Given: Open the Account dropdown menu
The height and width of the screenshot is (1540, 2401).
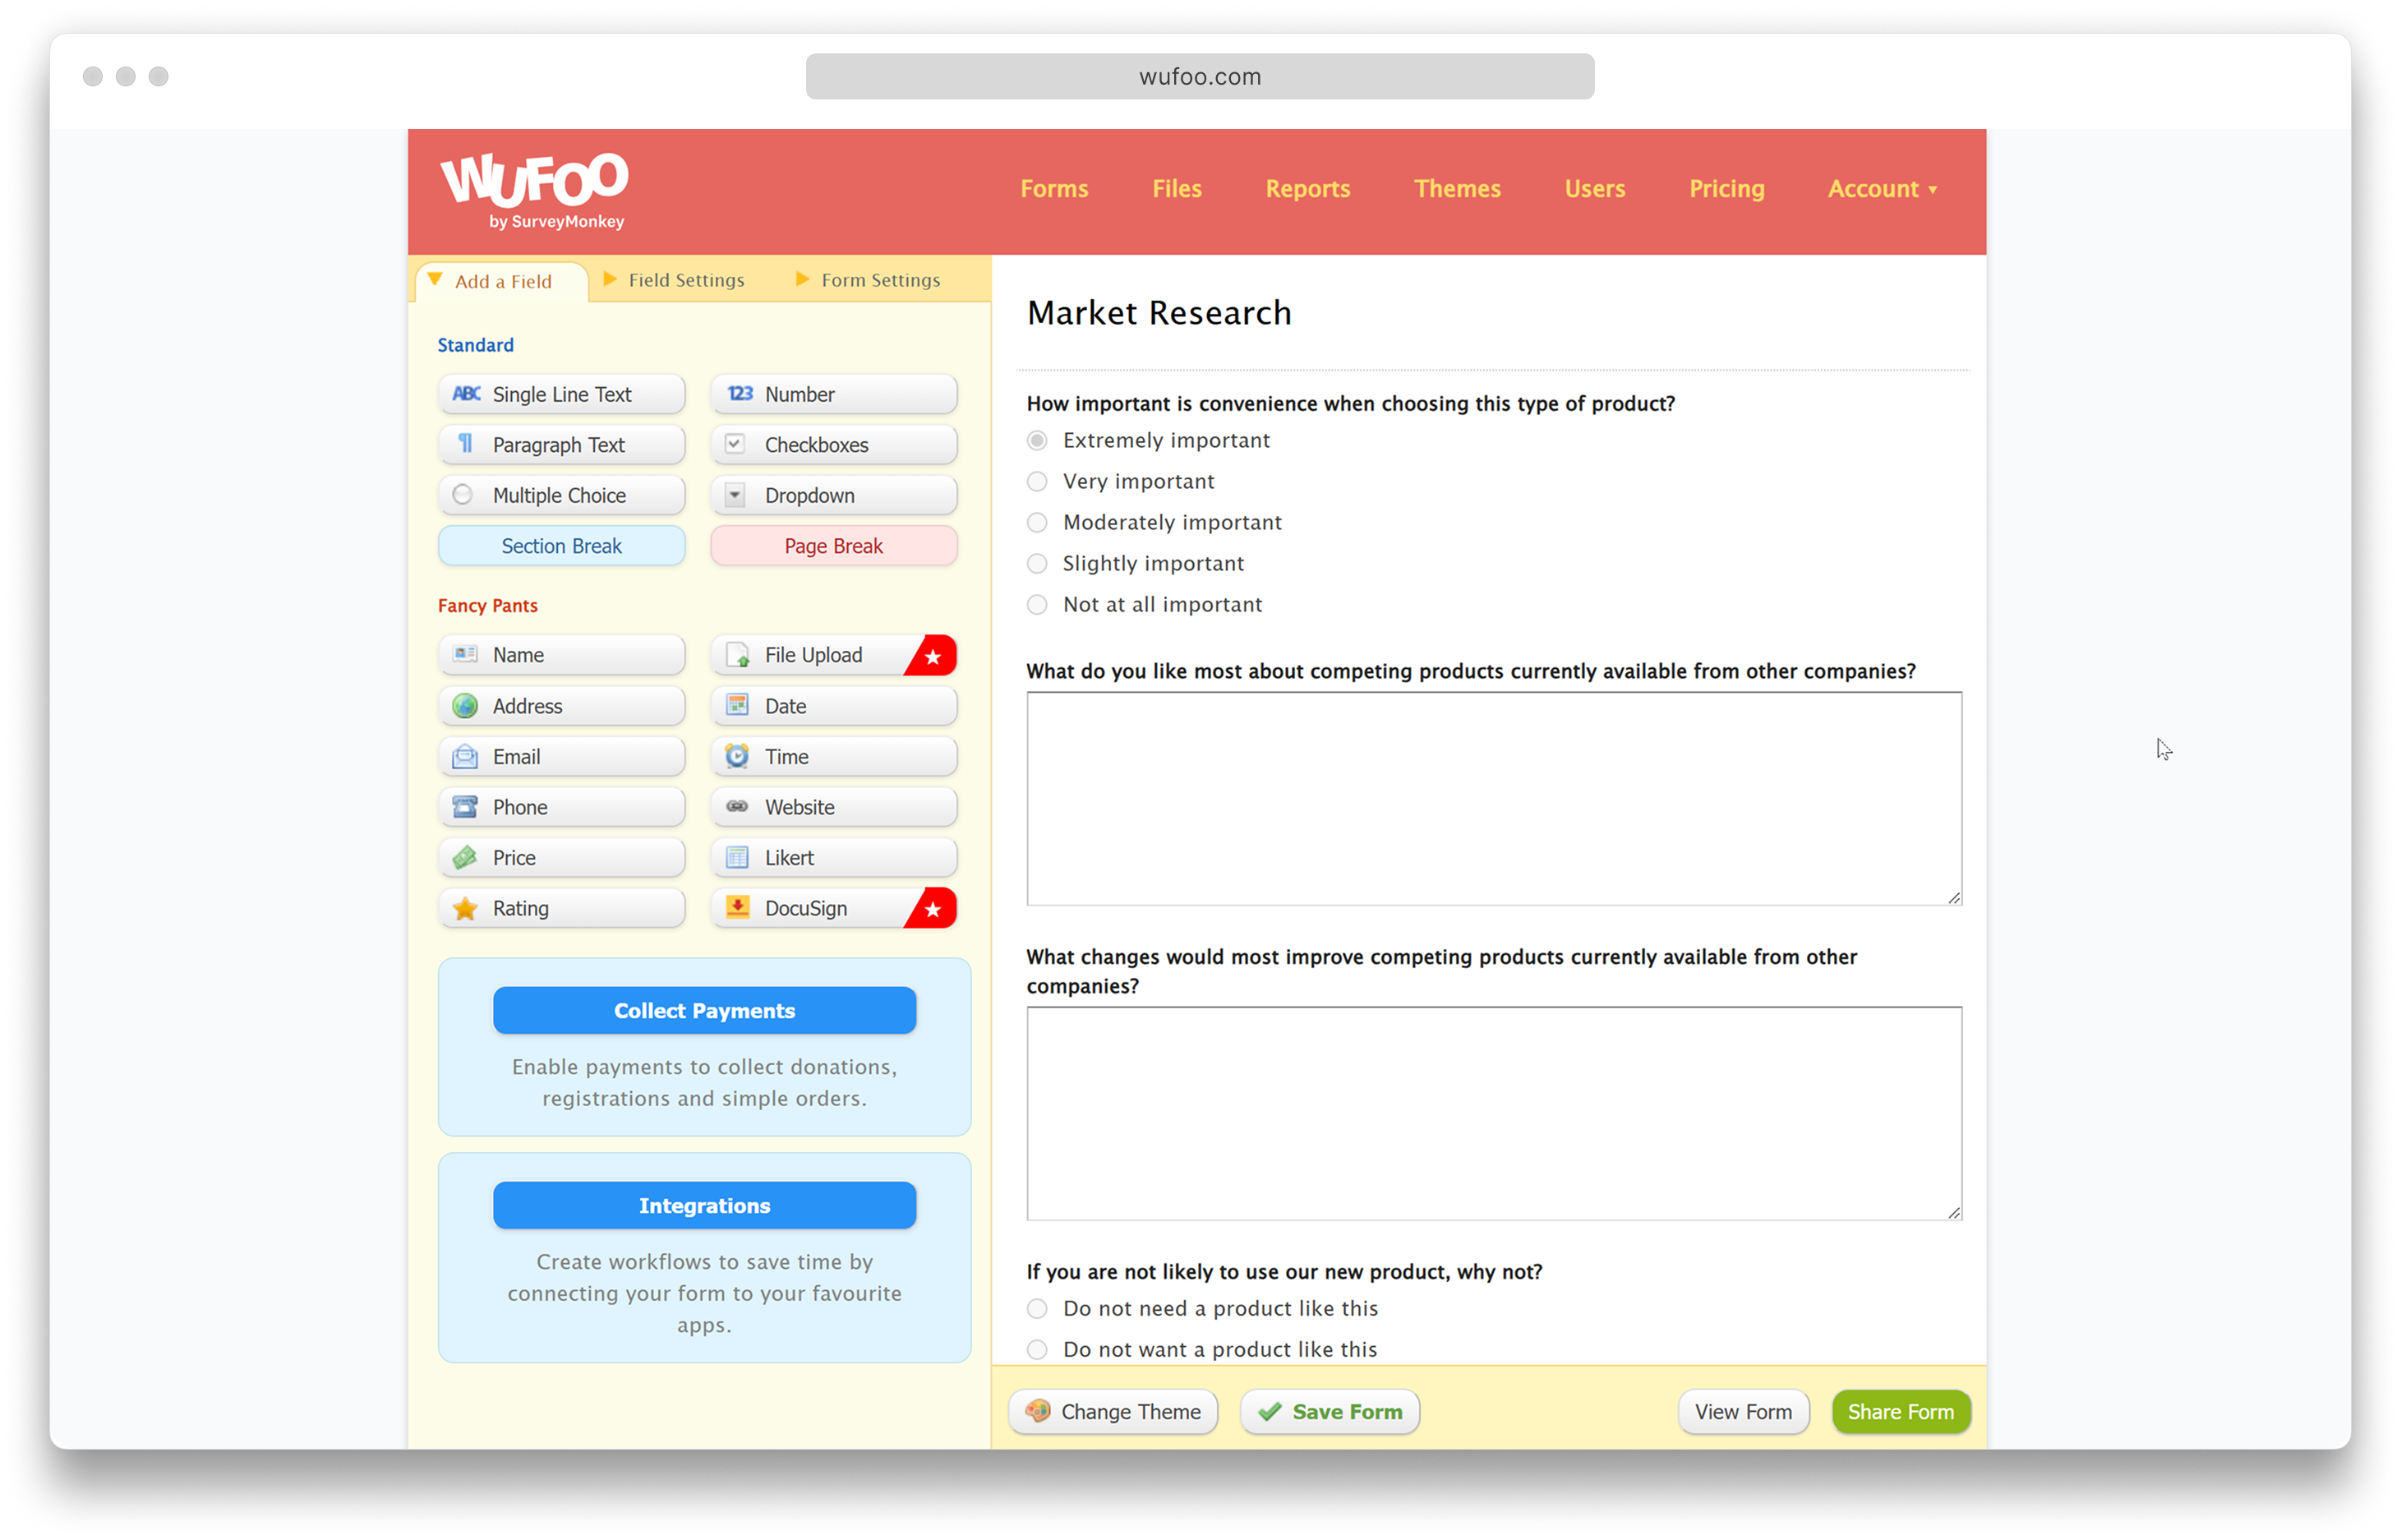Looking at the screenshot, I should tap(1882, 189).
